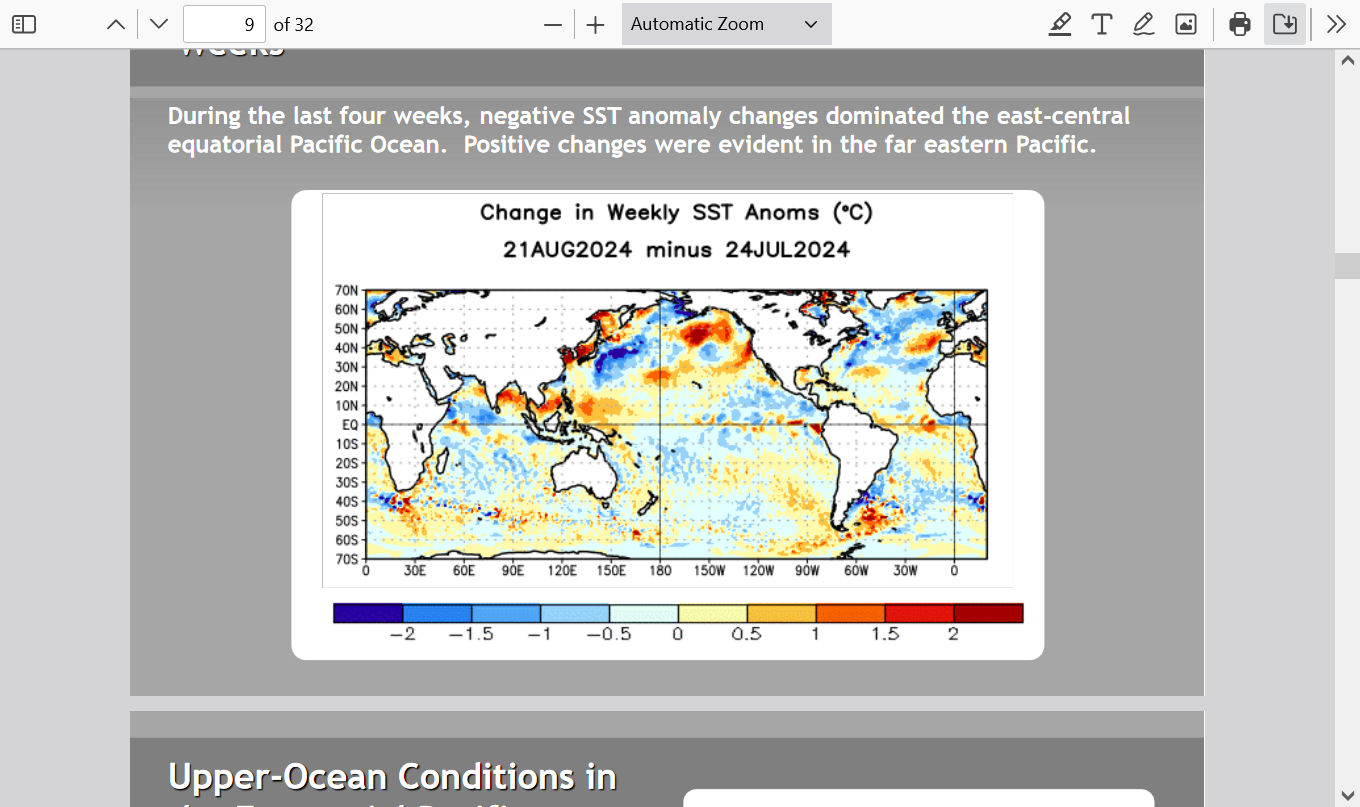The image size is (1360, 807).
Task: Open the Automatic Zoom dropdown
Action: (726, 24)
